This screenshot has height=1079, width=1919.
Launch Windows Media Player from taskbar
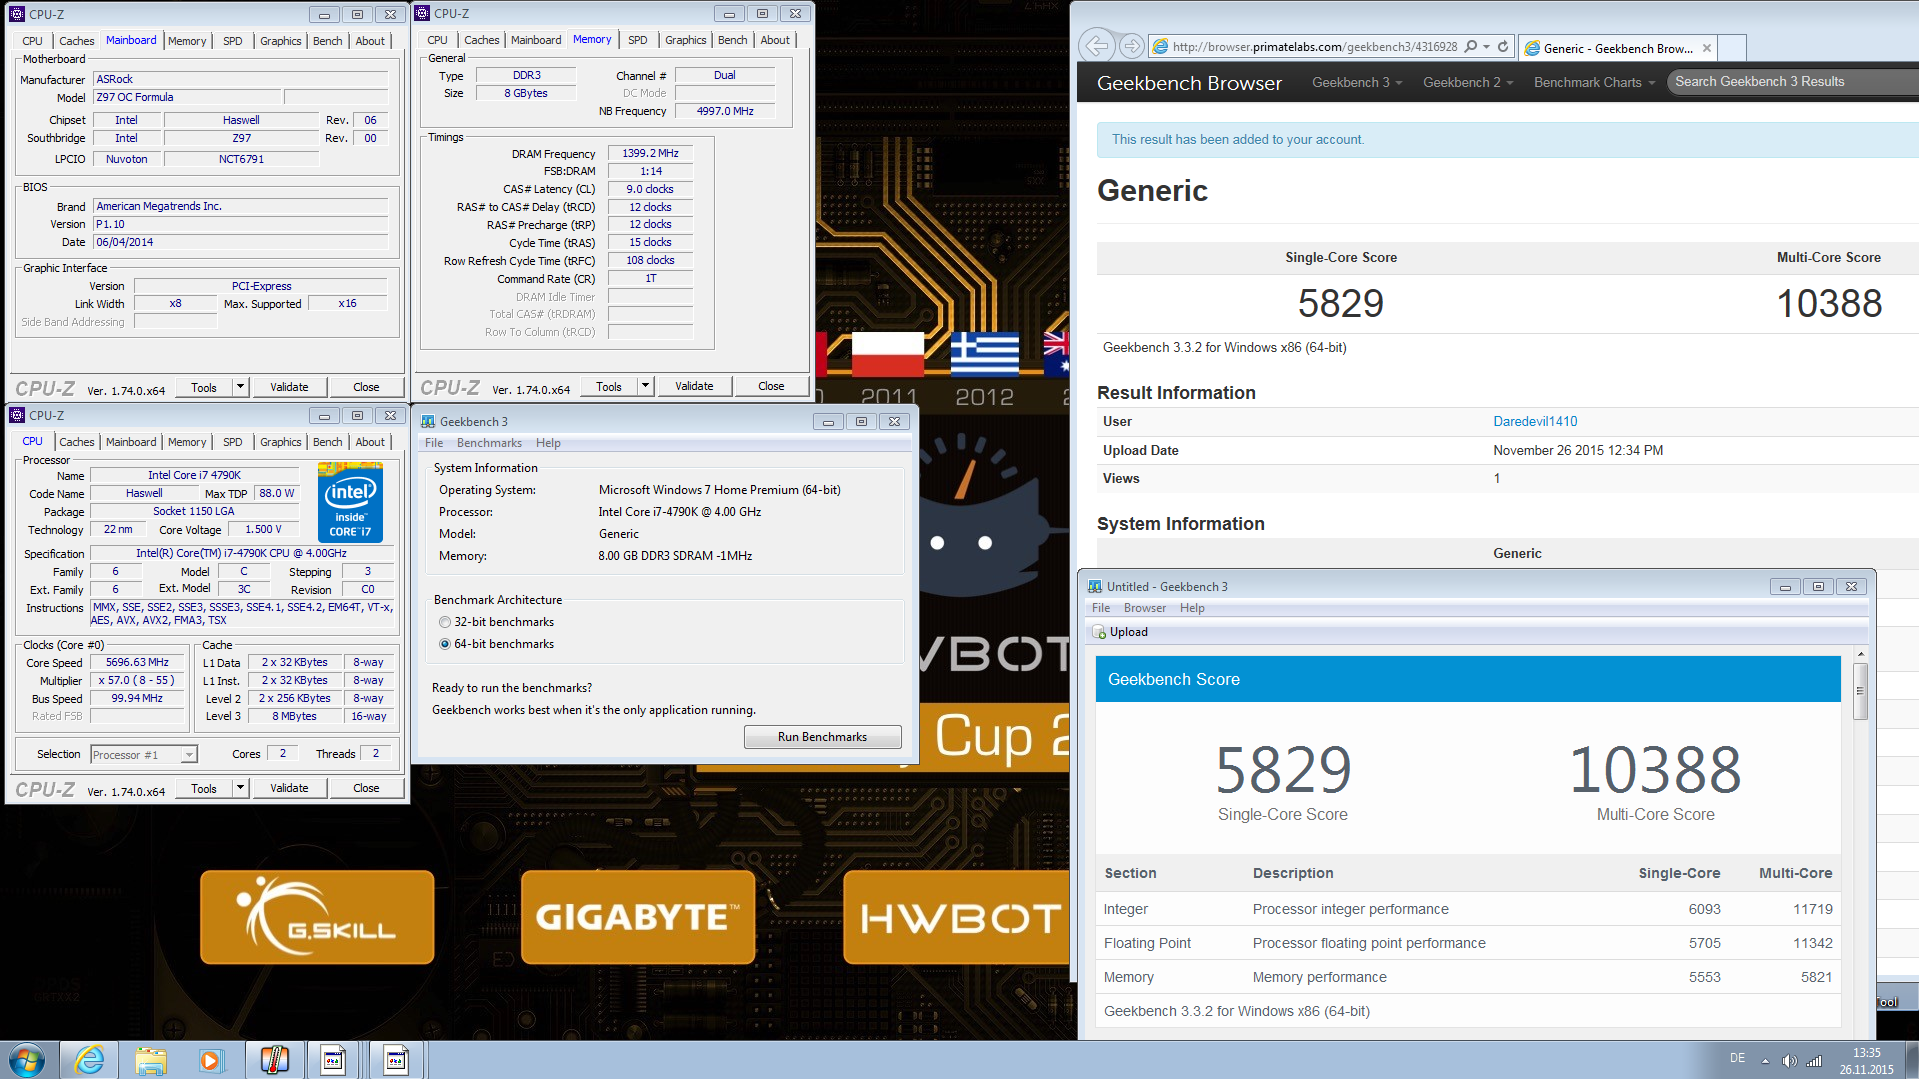pos(211,1060)
